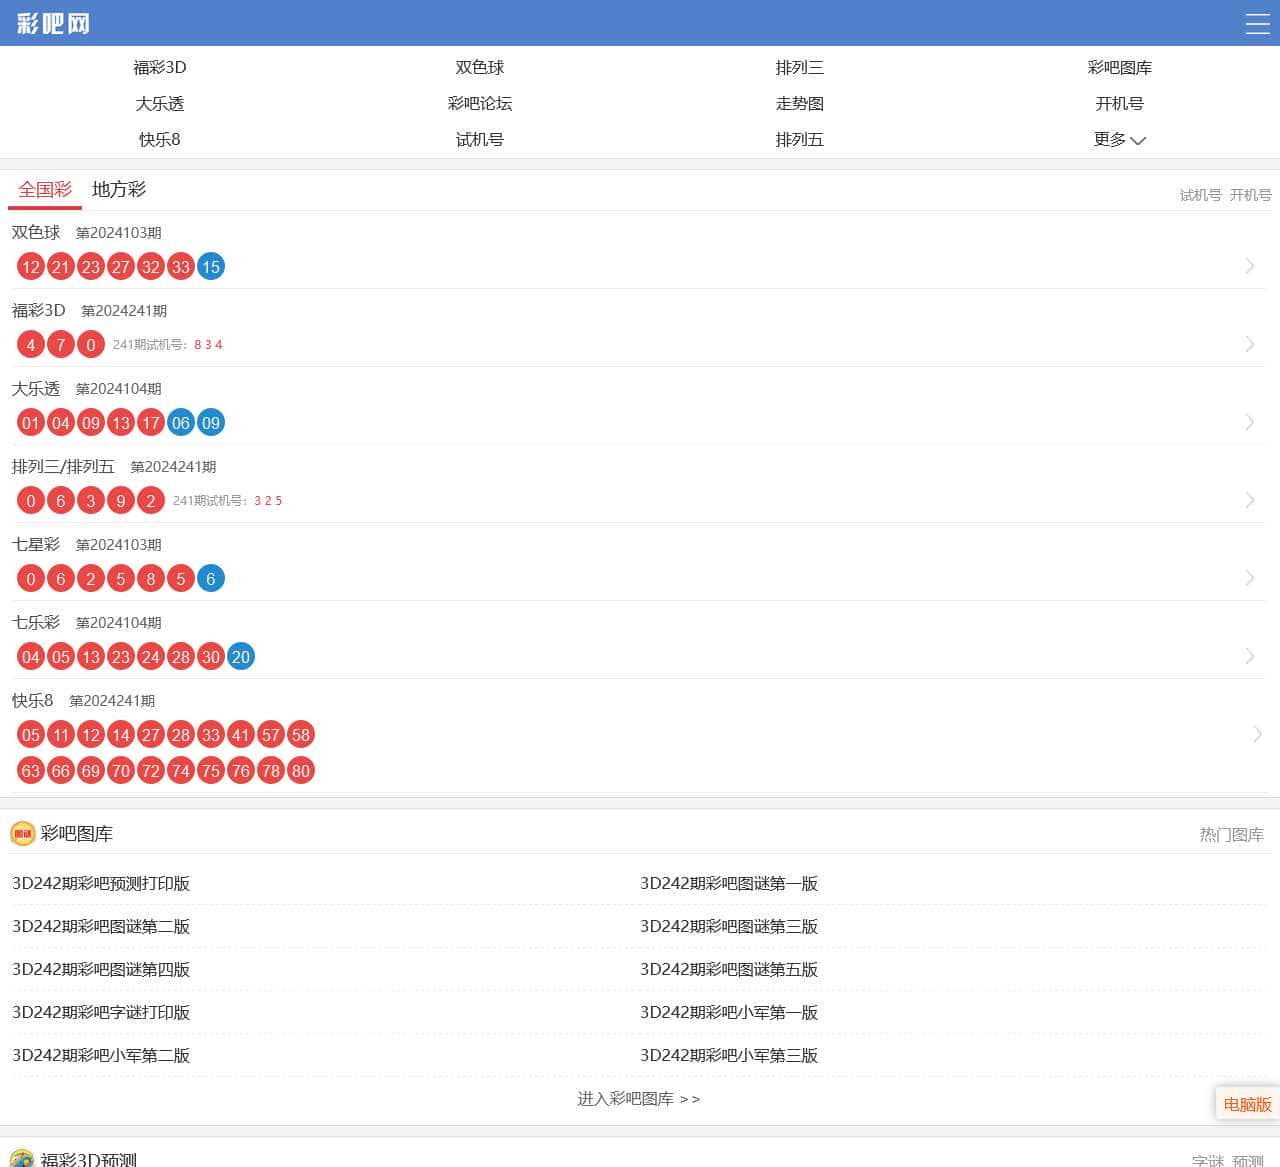The width and height of the screenshot is (1280, 1167).
Task: Click the 彩吧图库 section icon
Action: 22,833
